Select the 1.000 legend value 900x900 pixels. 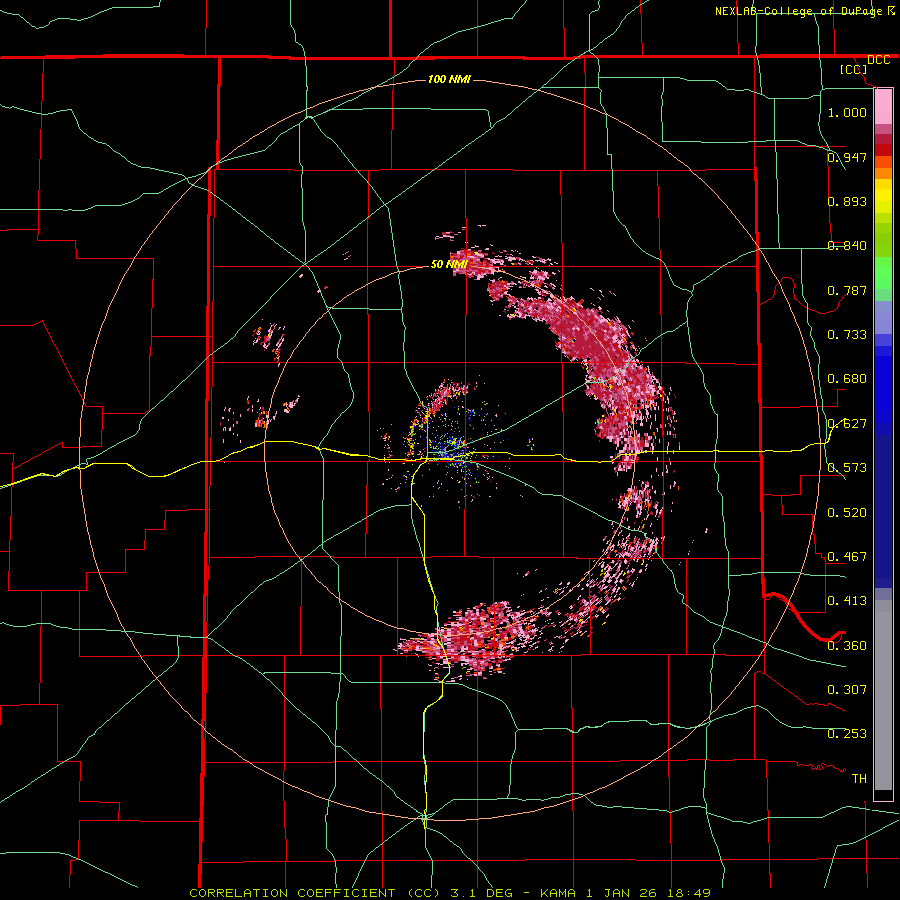pos(847,112)
